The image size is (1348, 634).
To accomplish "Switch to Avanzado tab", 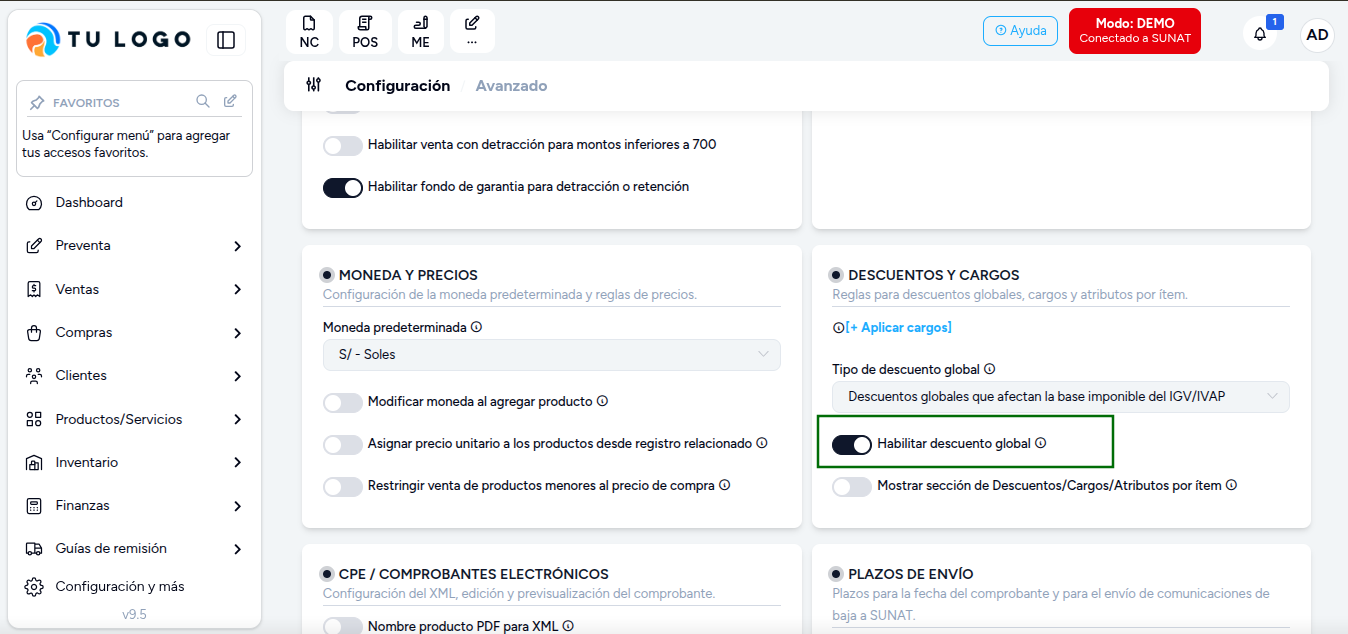I will [511, 86].
